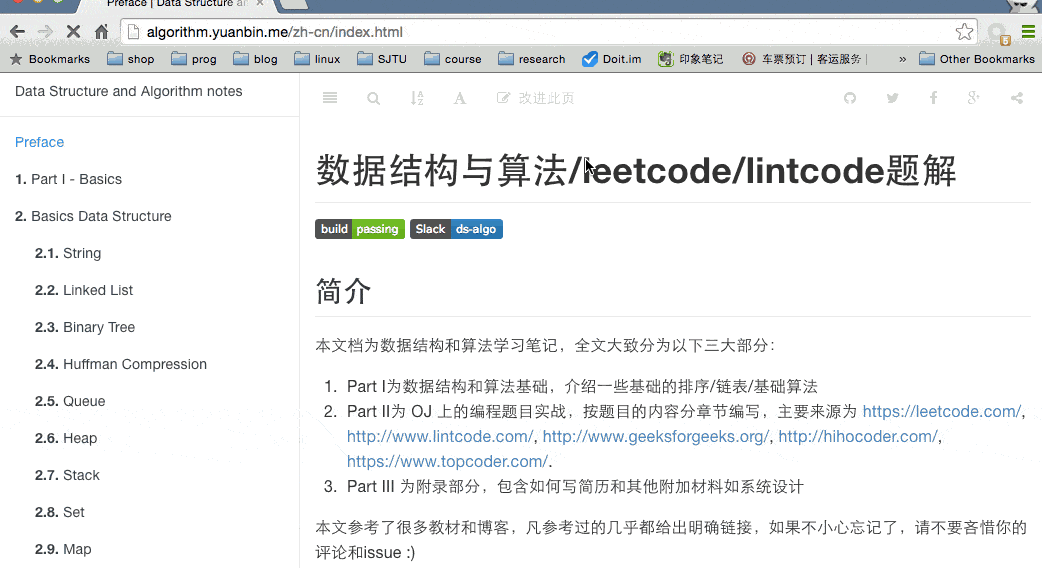Open the course bookmarks folder
This screenshot has width=1042, height=568.
tap(453, 59)
